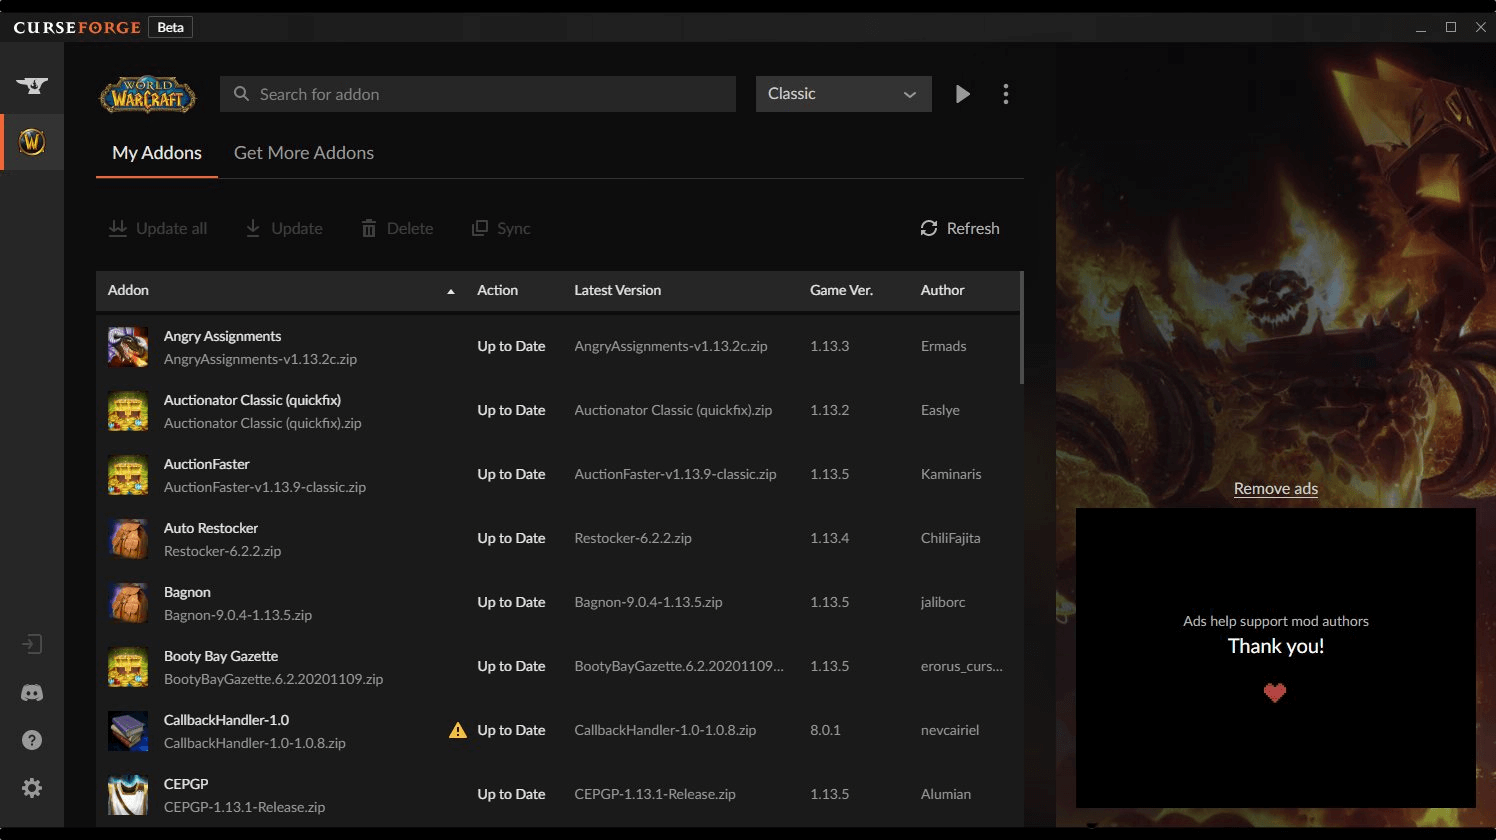Click the CallbackHandler-1.0 addon icon
1496x840 pixels.
(x=128, y=731)
